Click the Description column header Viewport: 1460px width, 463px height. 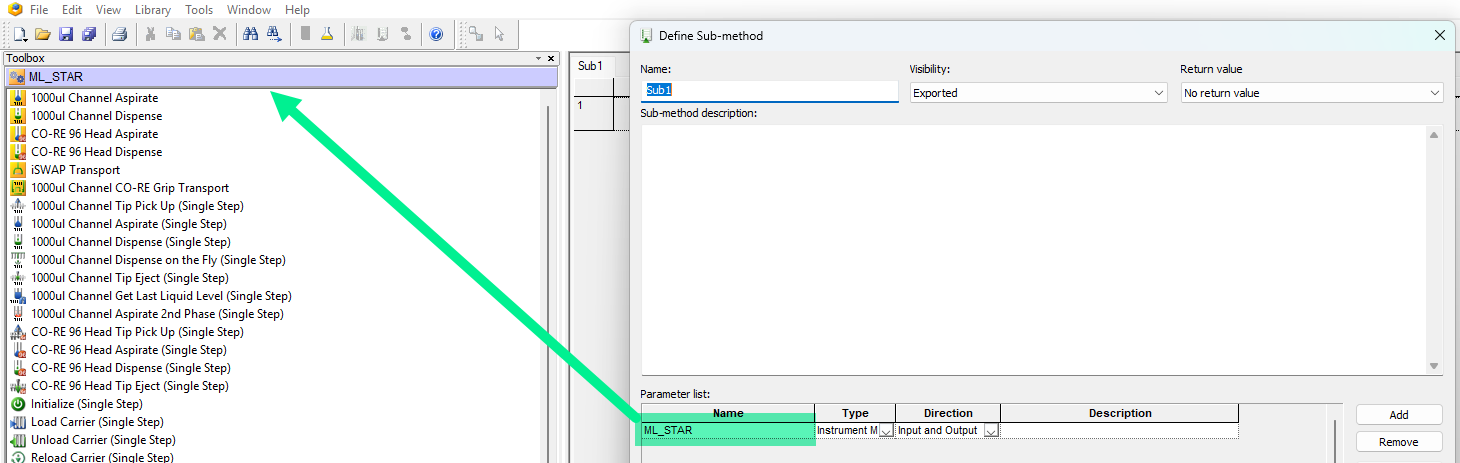1120,413
